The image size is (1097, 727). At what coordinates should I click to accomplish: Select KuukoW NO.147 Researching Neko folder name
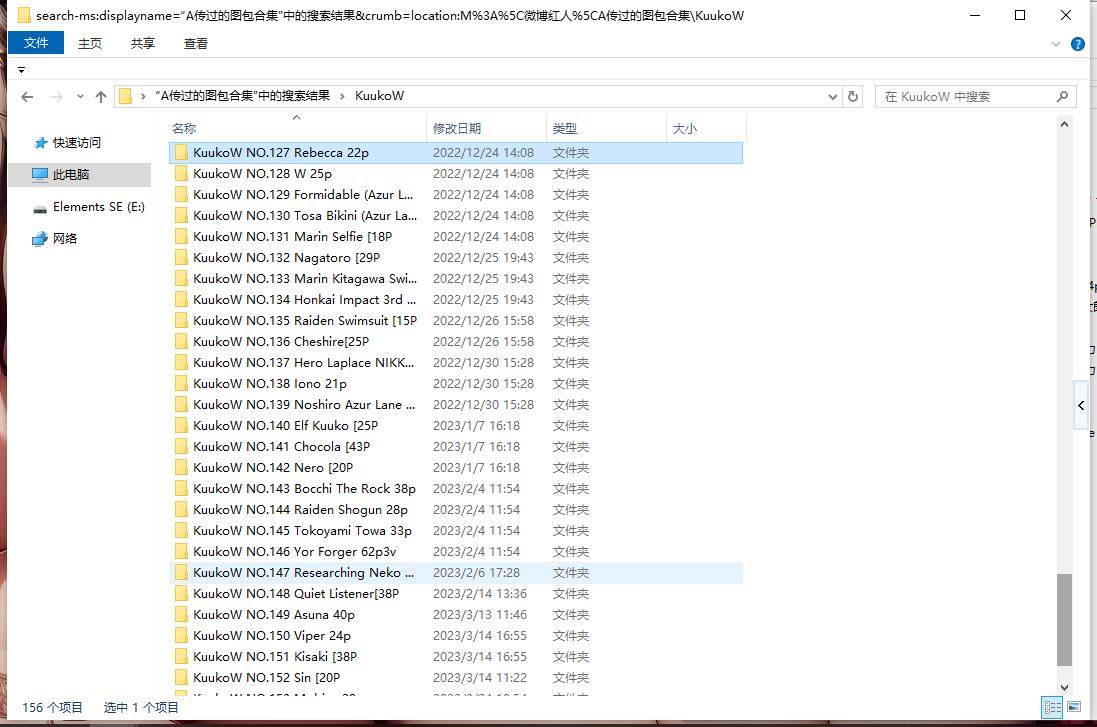coord(303,572)
